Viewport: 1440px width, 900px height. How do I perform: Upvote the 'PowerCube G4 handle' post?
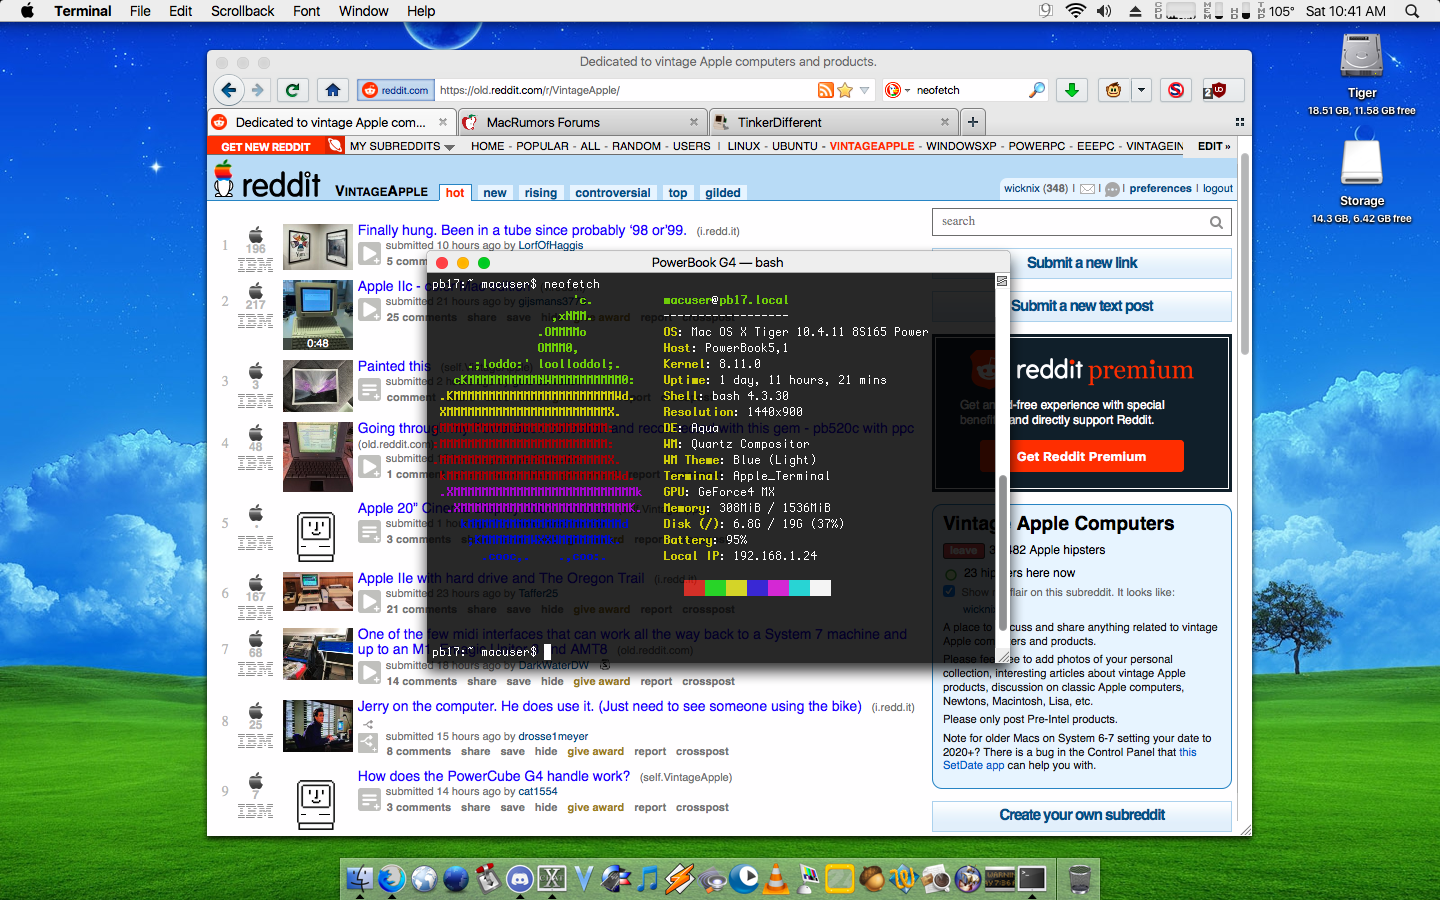pyautogui.click(x=256, y=780)
